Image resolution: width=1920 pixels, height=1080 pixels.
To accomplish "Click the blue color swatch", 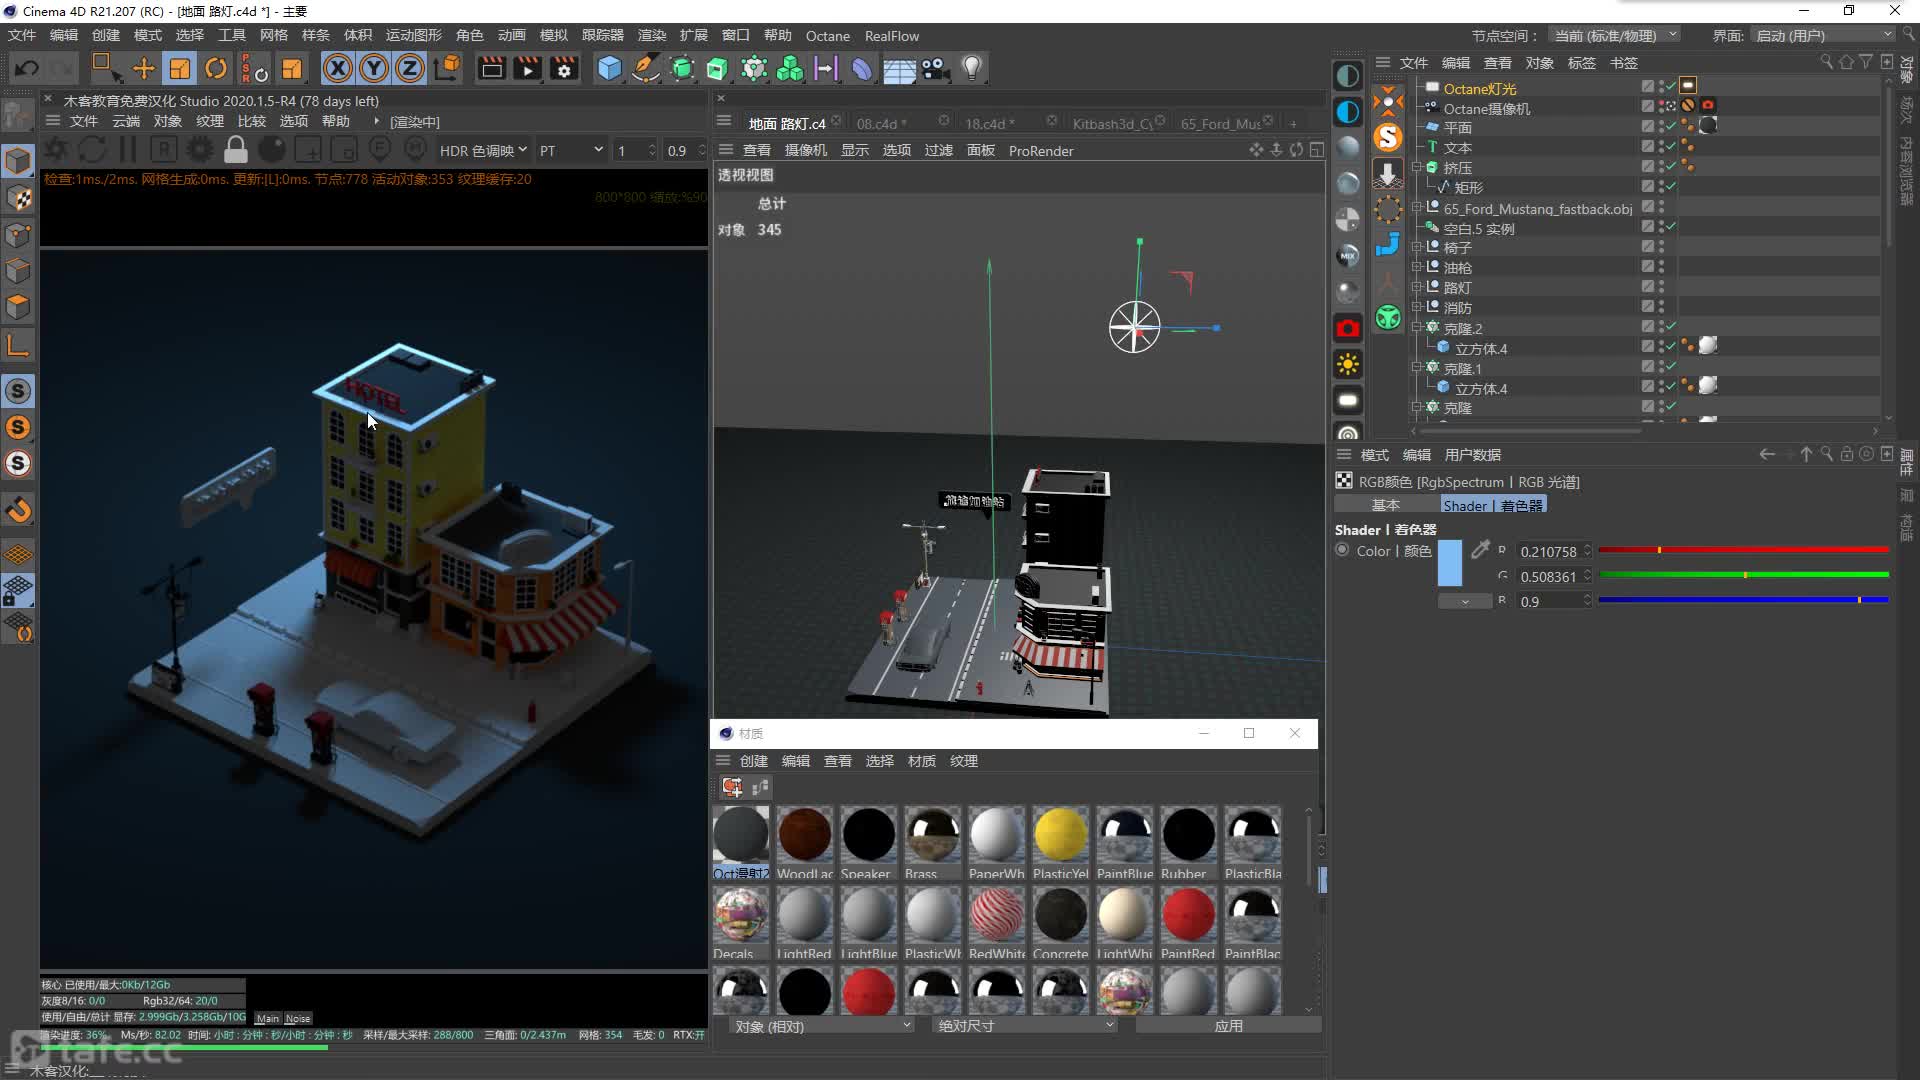I will coord(1449,563).
